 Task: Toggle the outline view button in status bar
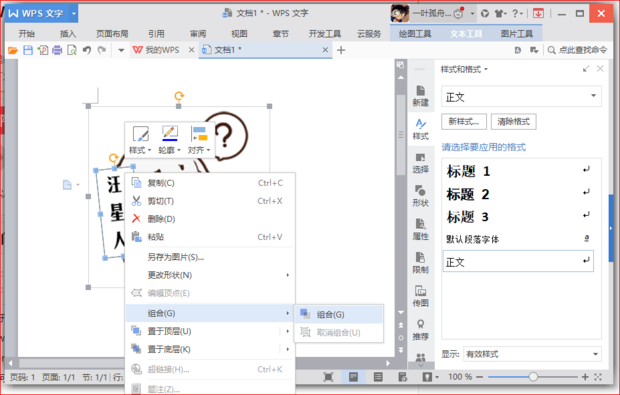pyautogui.click(x=378, y=377)
